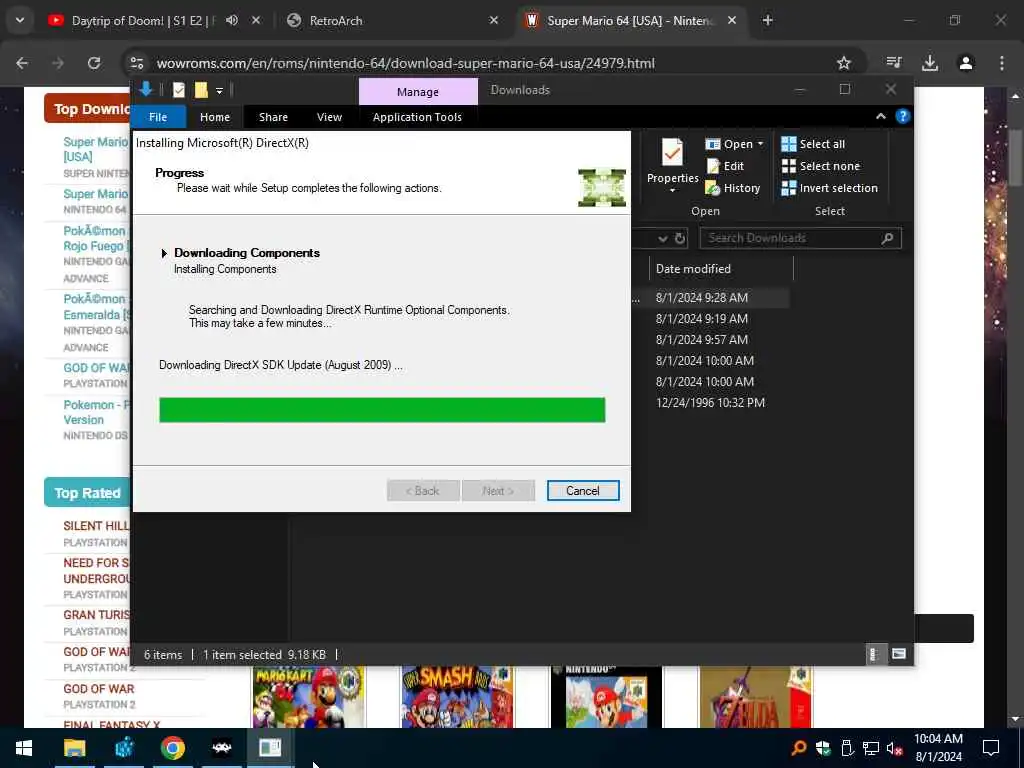The width and height of the screenshot is (1024, 768).
Task: Click Properties icon in Explorer ribbon
Action: pyautogui.click(x=673, y=153)
